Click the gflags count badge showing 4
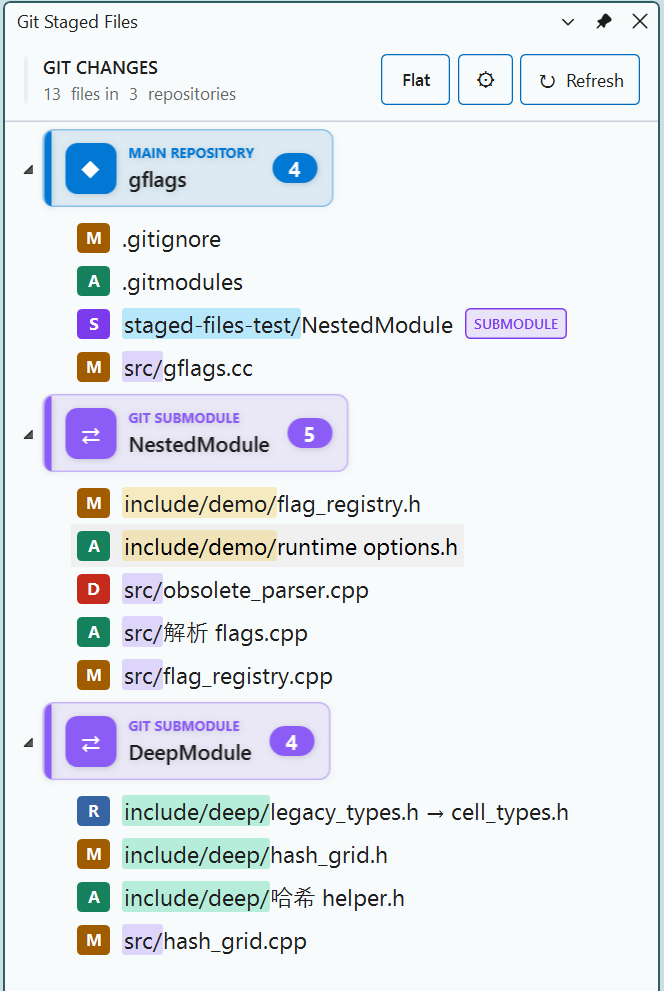This screenshot has width=664, height=991. coord(295,169)
